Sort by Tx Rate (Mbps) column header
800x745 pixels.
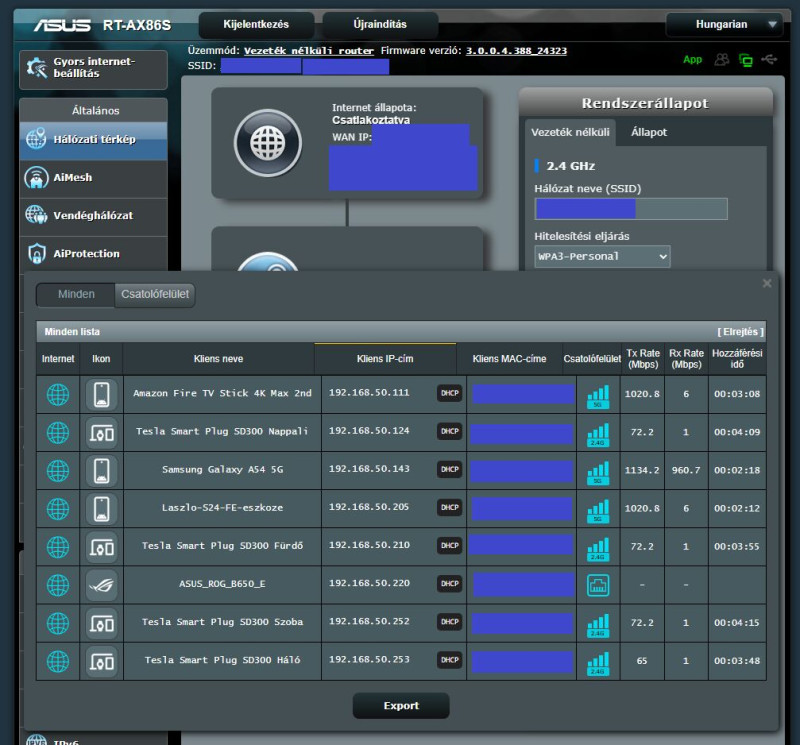[x=643, y=359]
